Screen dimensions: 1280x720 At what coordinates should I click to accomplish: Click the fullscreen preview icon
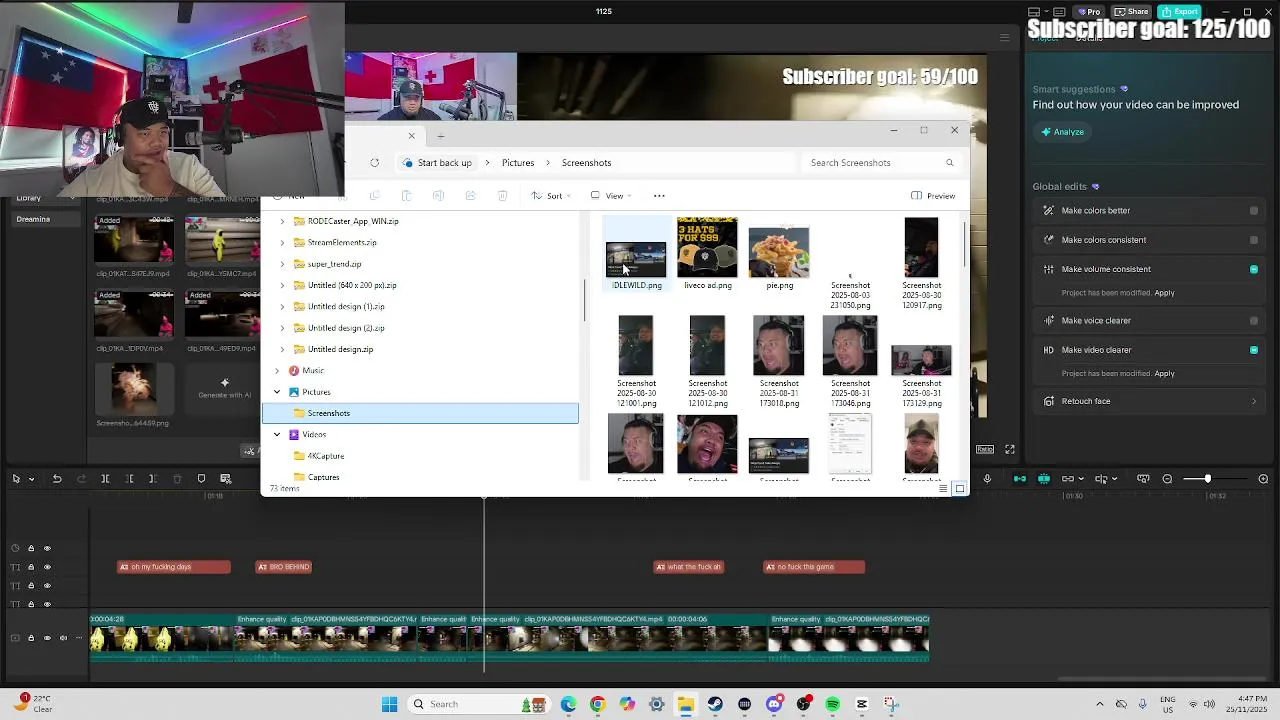[x=1010, y=450]
